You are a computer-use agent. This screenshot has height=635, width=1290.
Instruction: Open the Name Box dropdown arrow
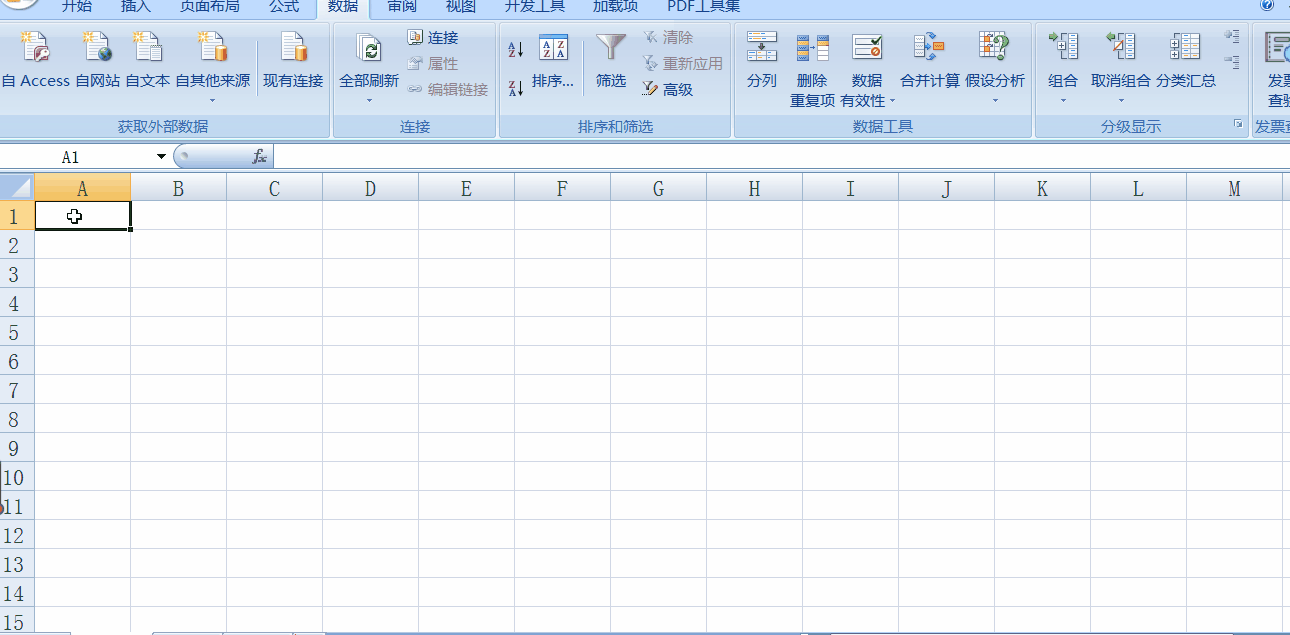[162, 157]
